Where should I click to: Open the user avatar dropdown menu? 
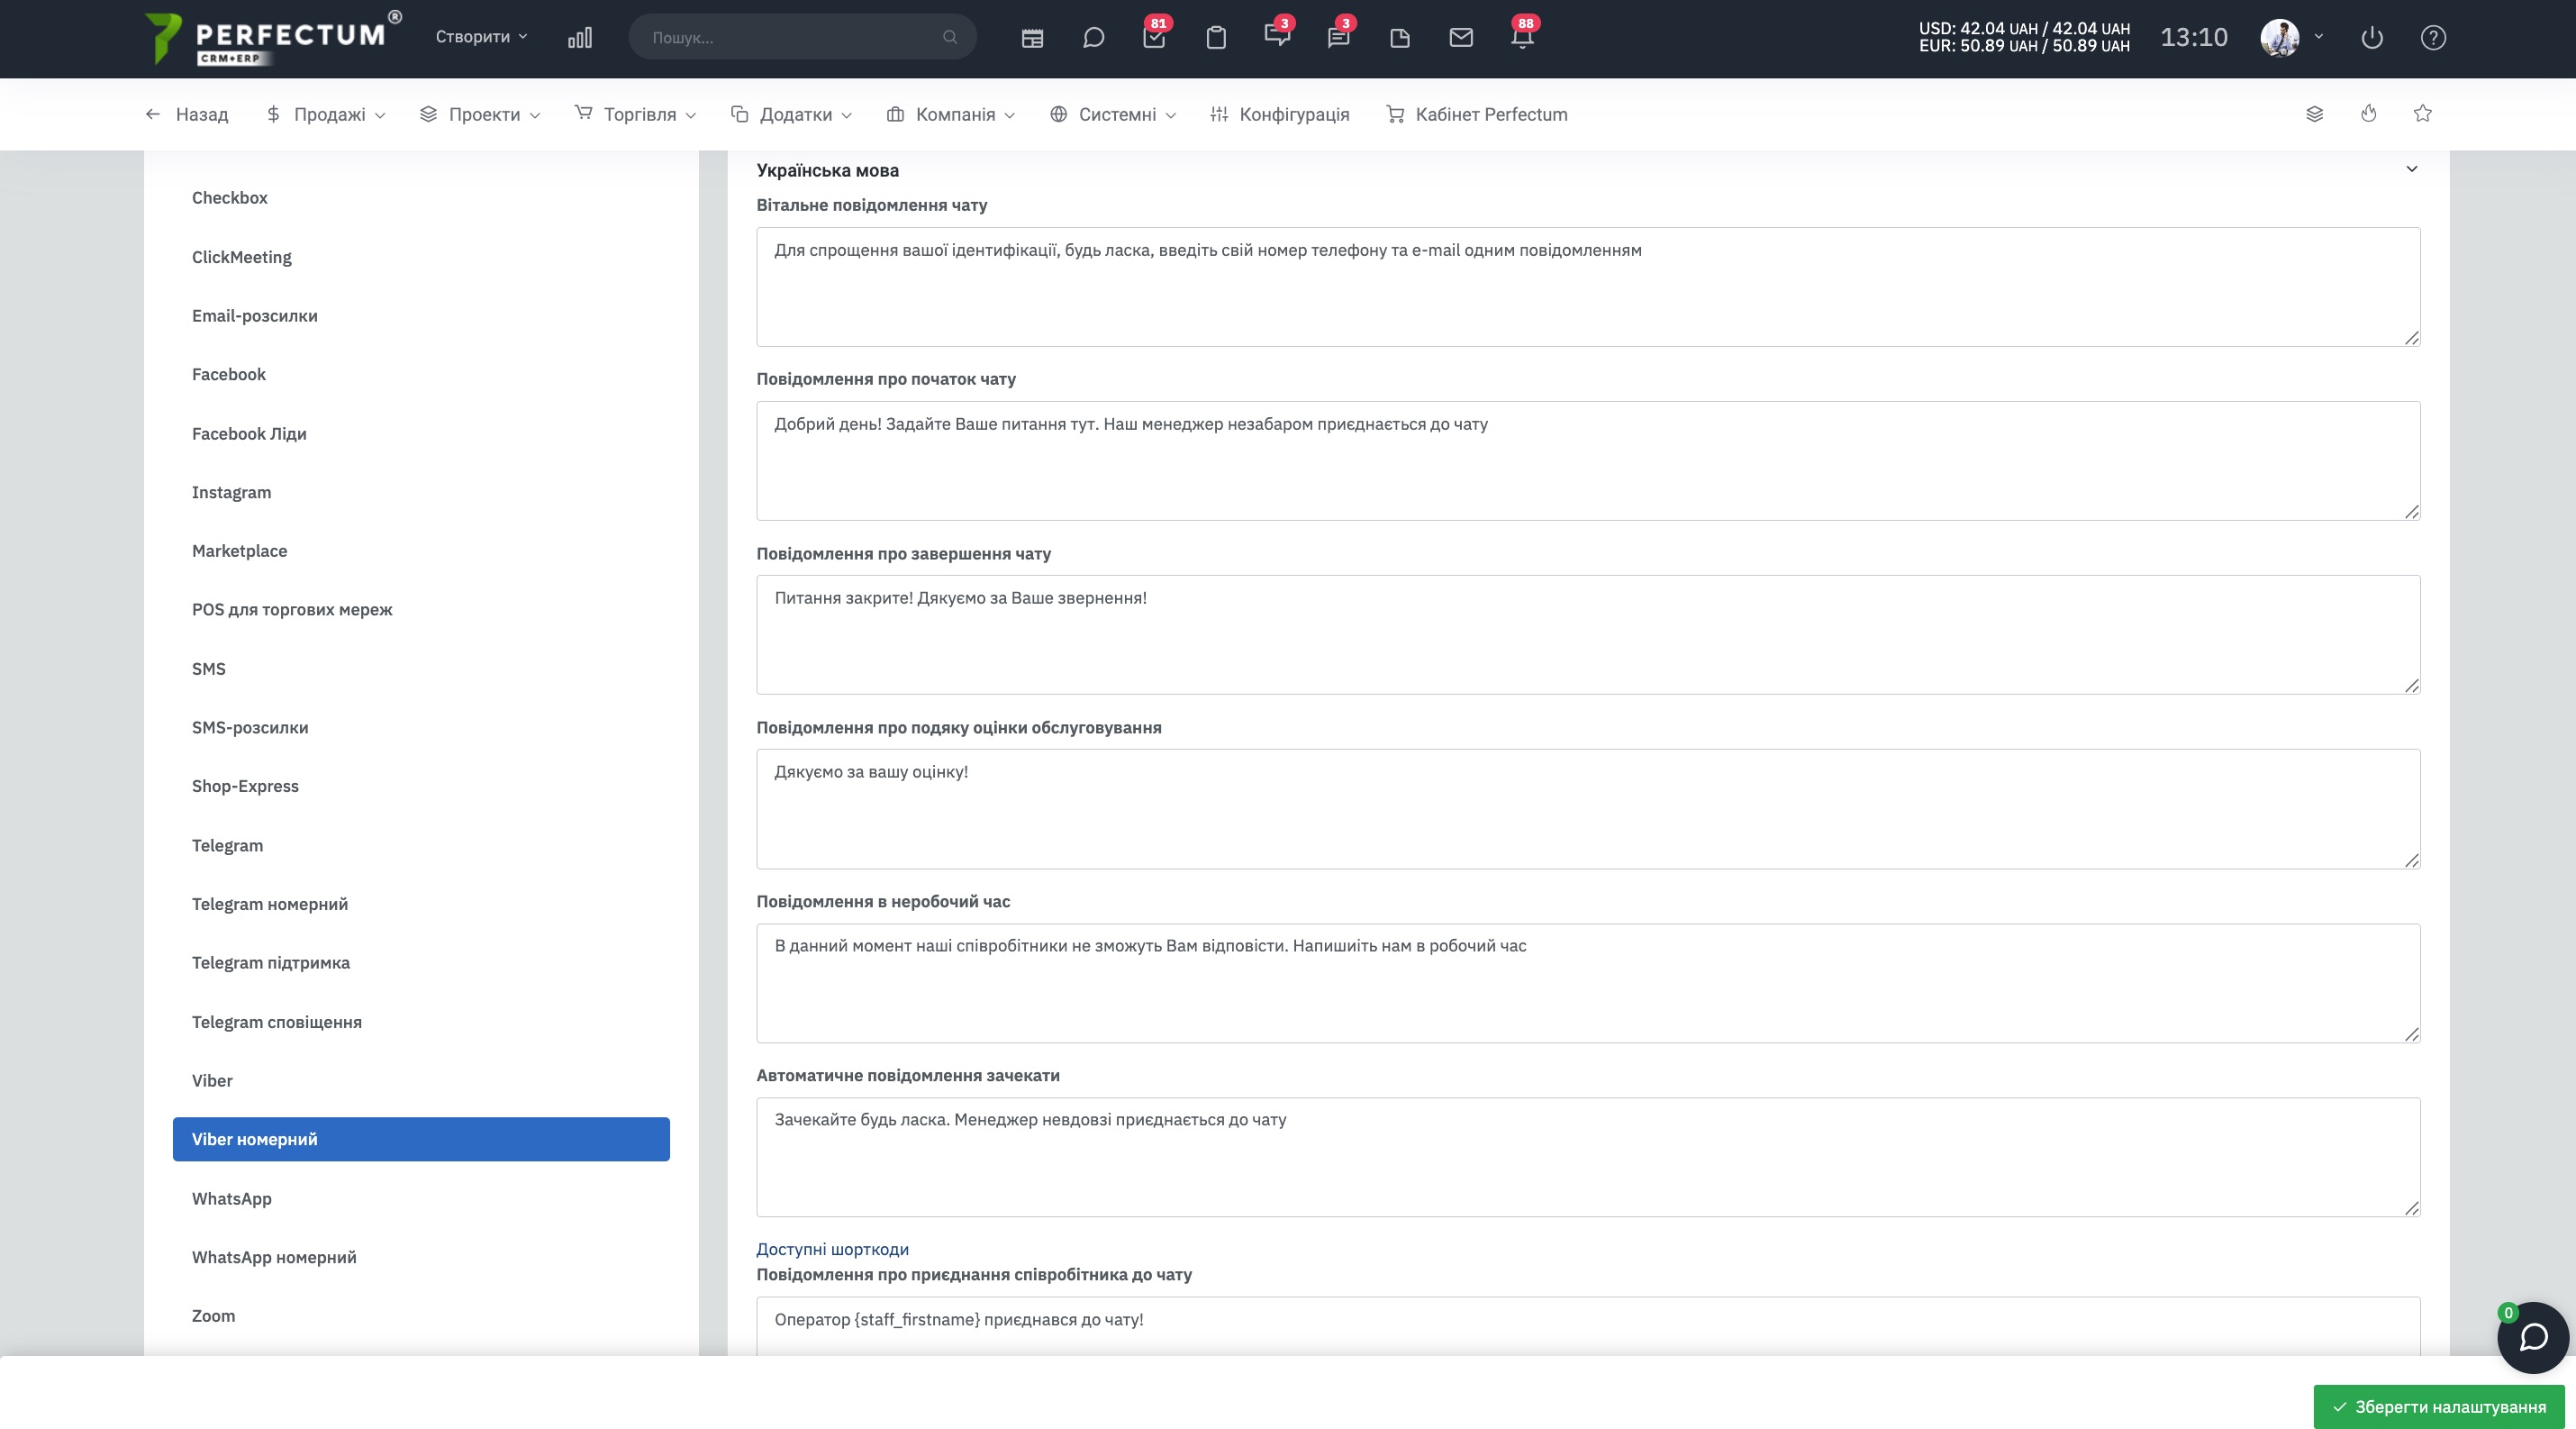2291,38
